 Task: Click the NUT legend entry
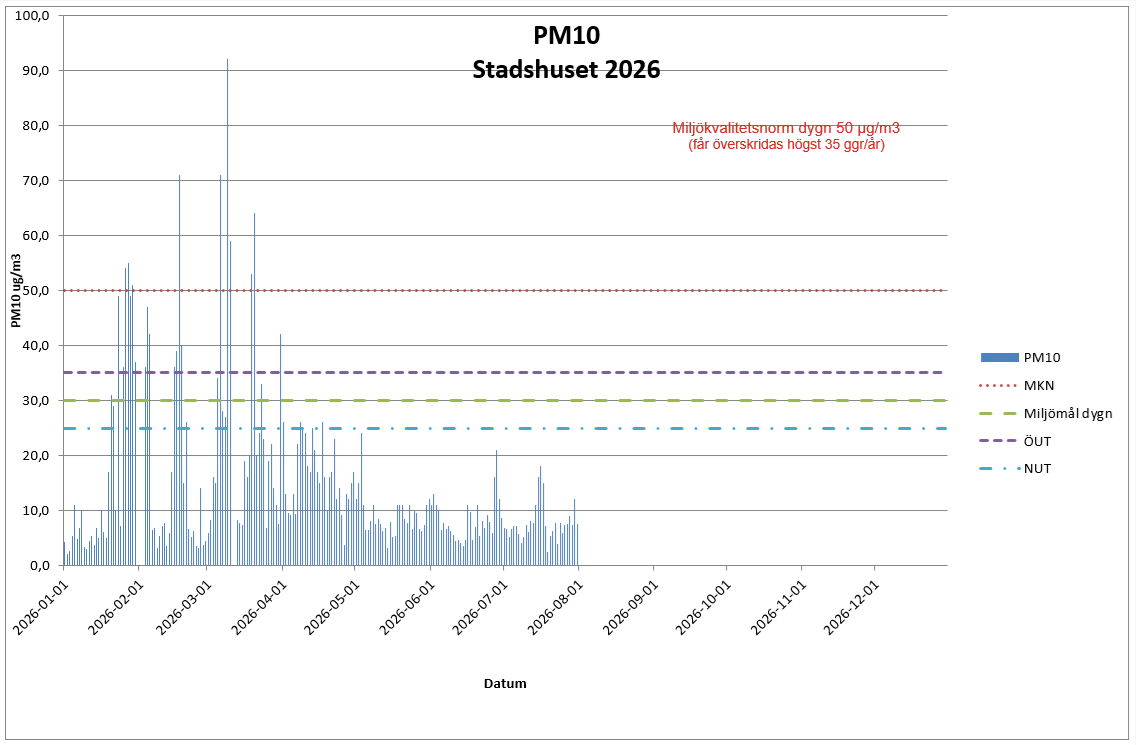click(x=1015, y=469)
